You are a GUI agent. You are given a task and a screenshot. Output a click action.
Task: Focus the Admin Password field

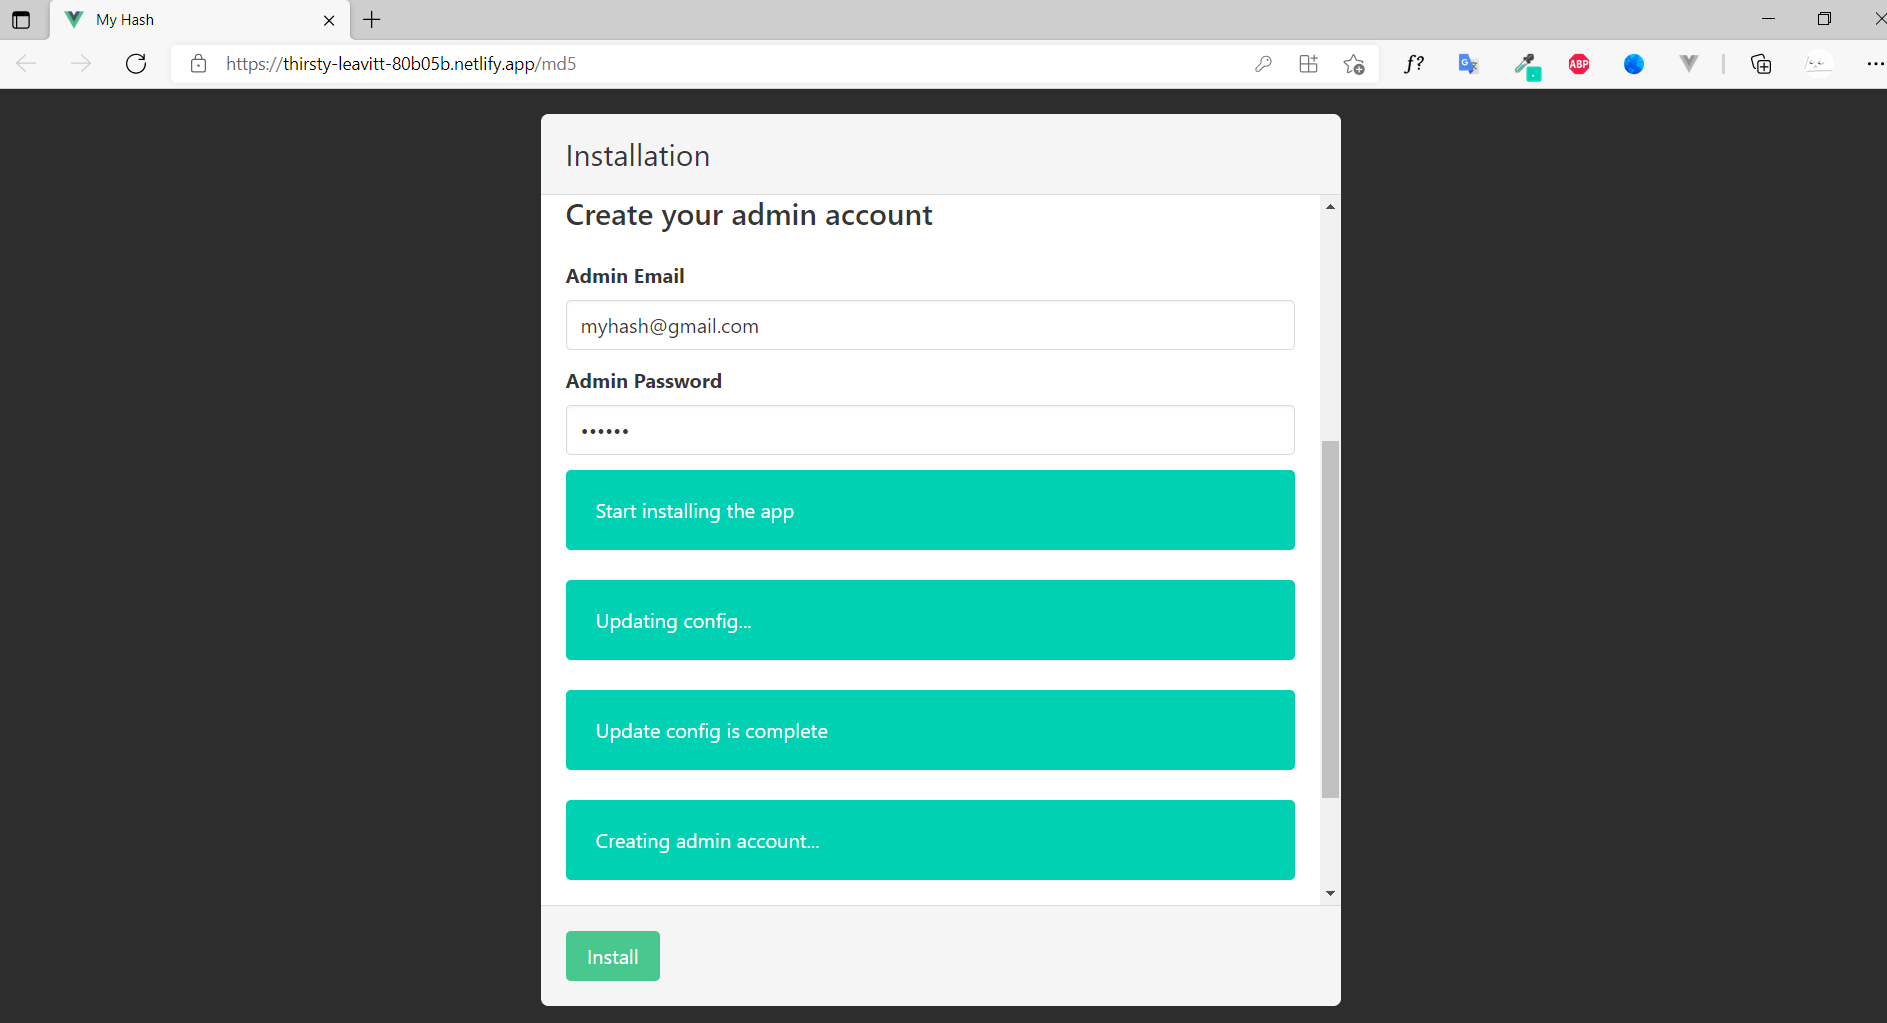click(930, 431)
